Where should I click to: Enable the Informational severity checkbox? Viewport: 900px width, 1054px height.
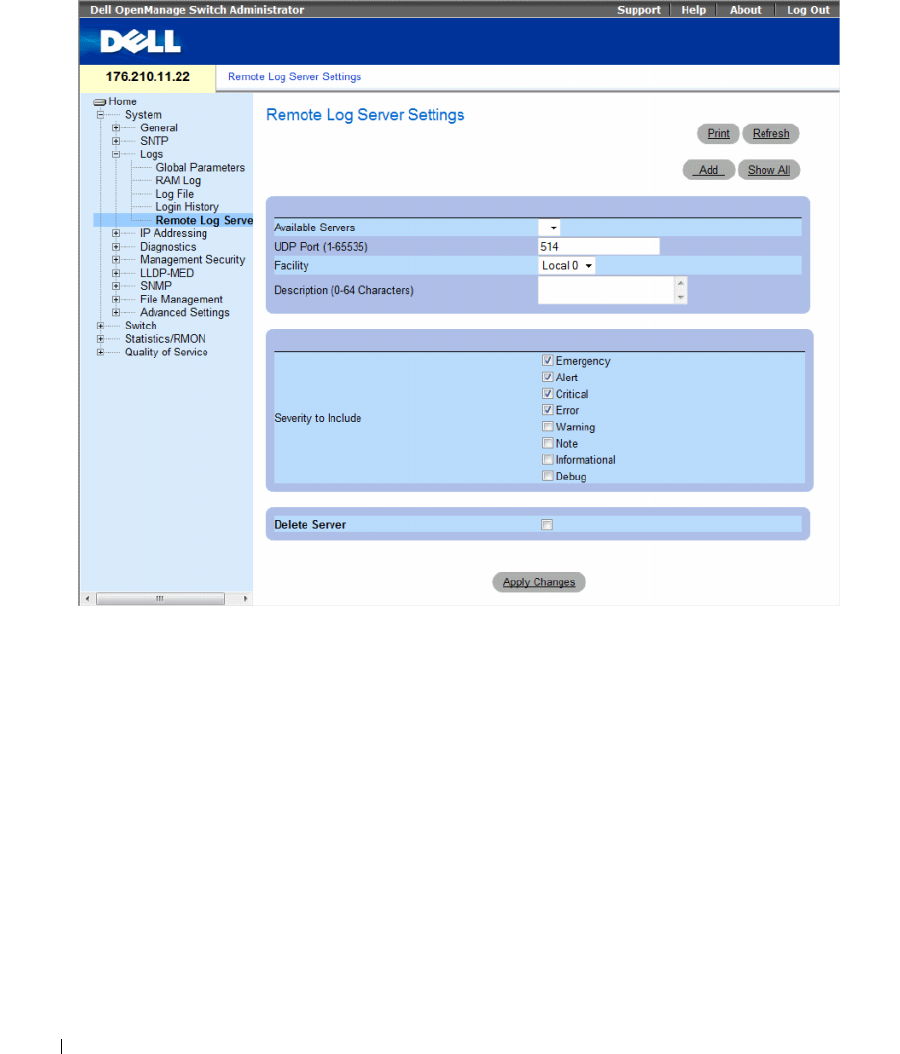[548, 460]
